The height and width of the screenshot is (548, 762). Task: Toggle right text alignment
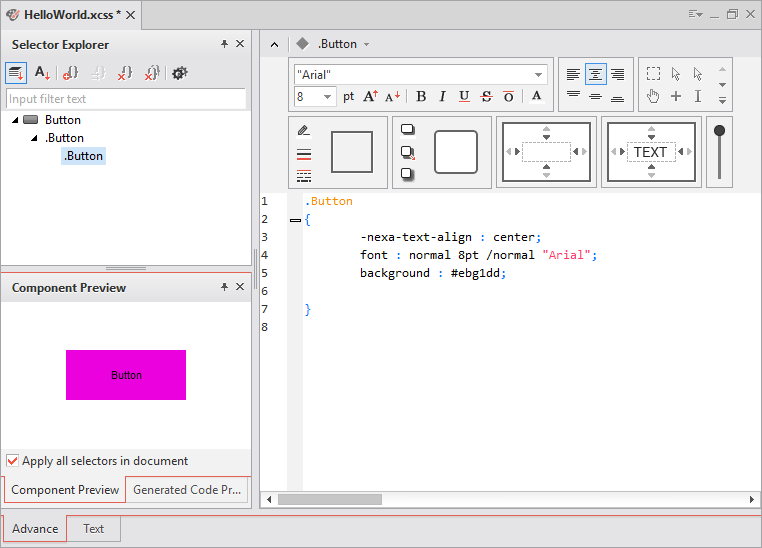coord(617,74)
